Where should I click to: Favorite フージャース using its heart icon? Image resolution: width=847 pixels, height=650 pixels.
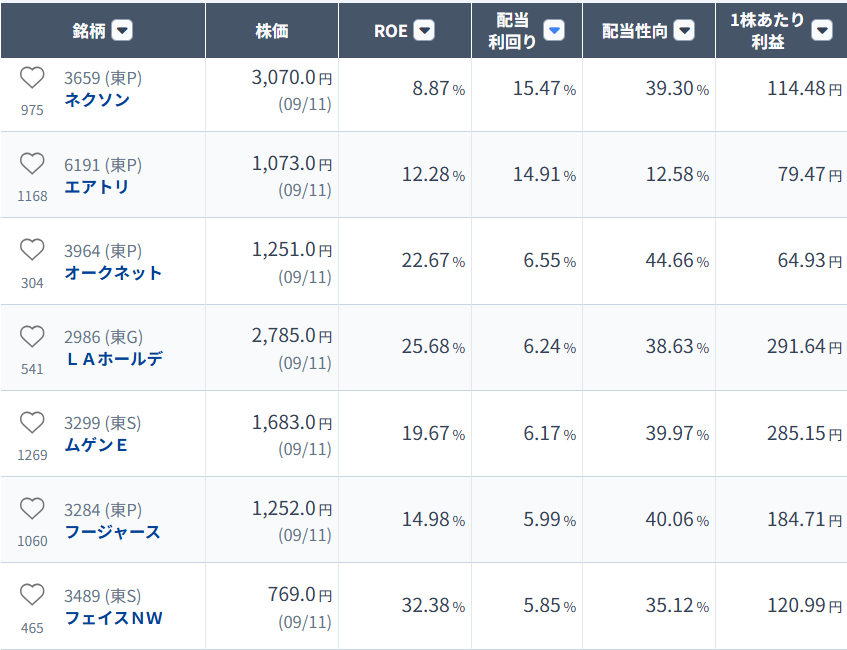[x=32, y=509]
